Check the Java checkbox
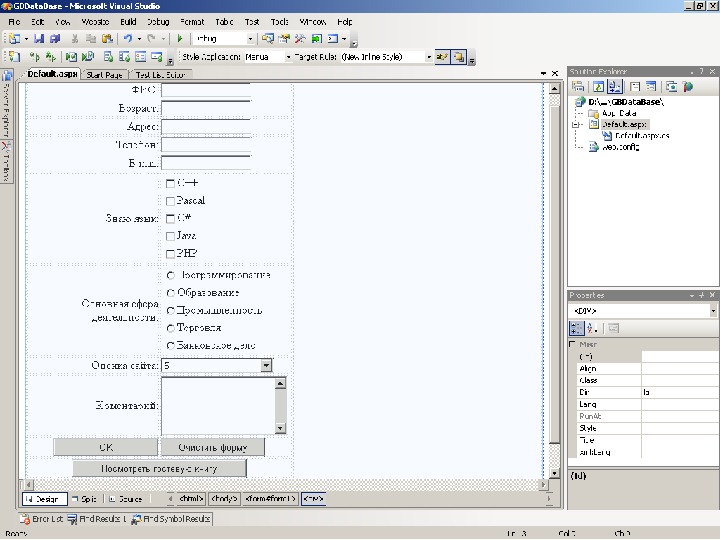The width and height of the screenshot is (720, 540). [x=170, y=235]
